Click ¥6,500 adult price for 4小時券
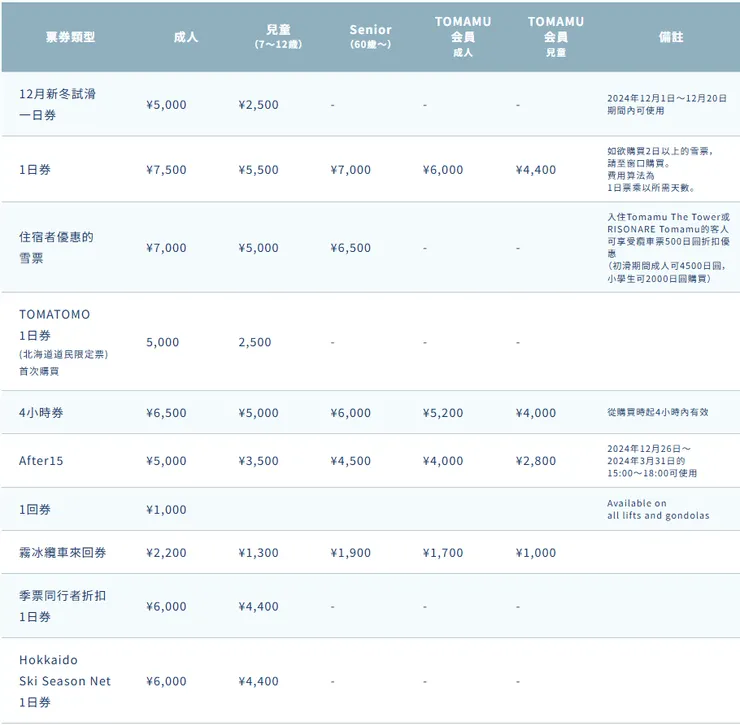The image size is (740, 725). coord(166,413)
